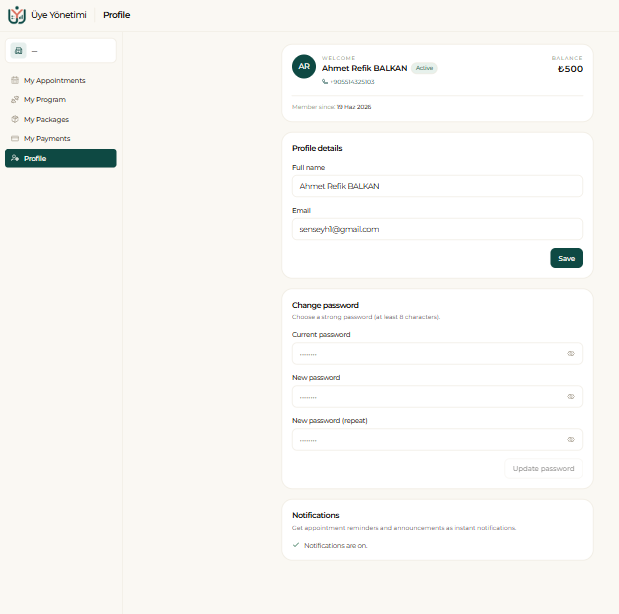The image size is (619, 614).
Task: Click the Profile details heading
Action: click(x=317, y=148)
